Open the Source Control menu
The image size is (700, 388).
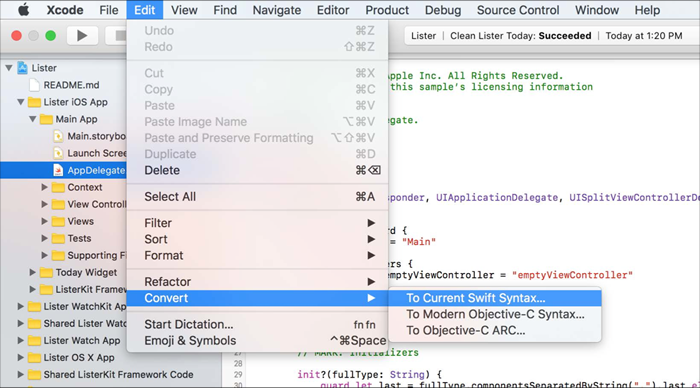pos(518,10)
